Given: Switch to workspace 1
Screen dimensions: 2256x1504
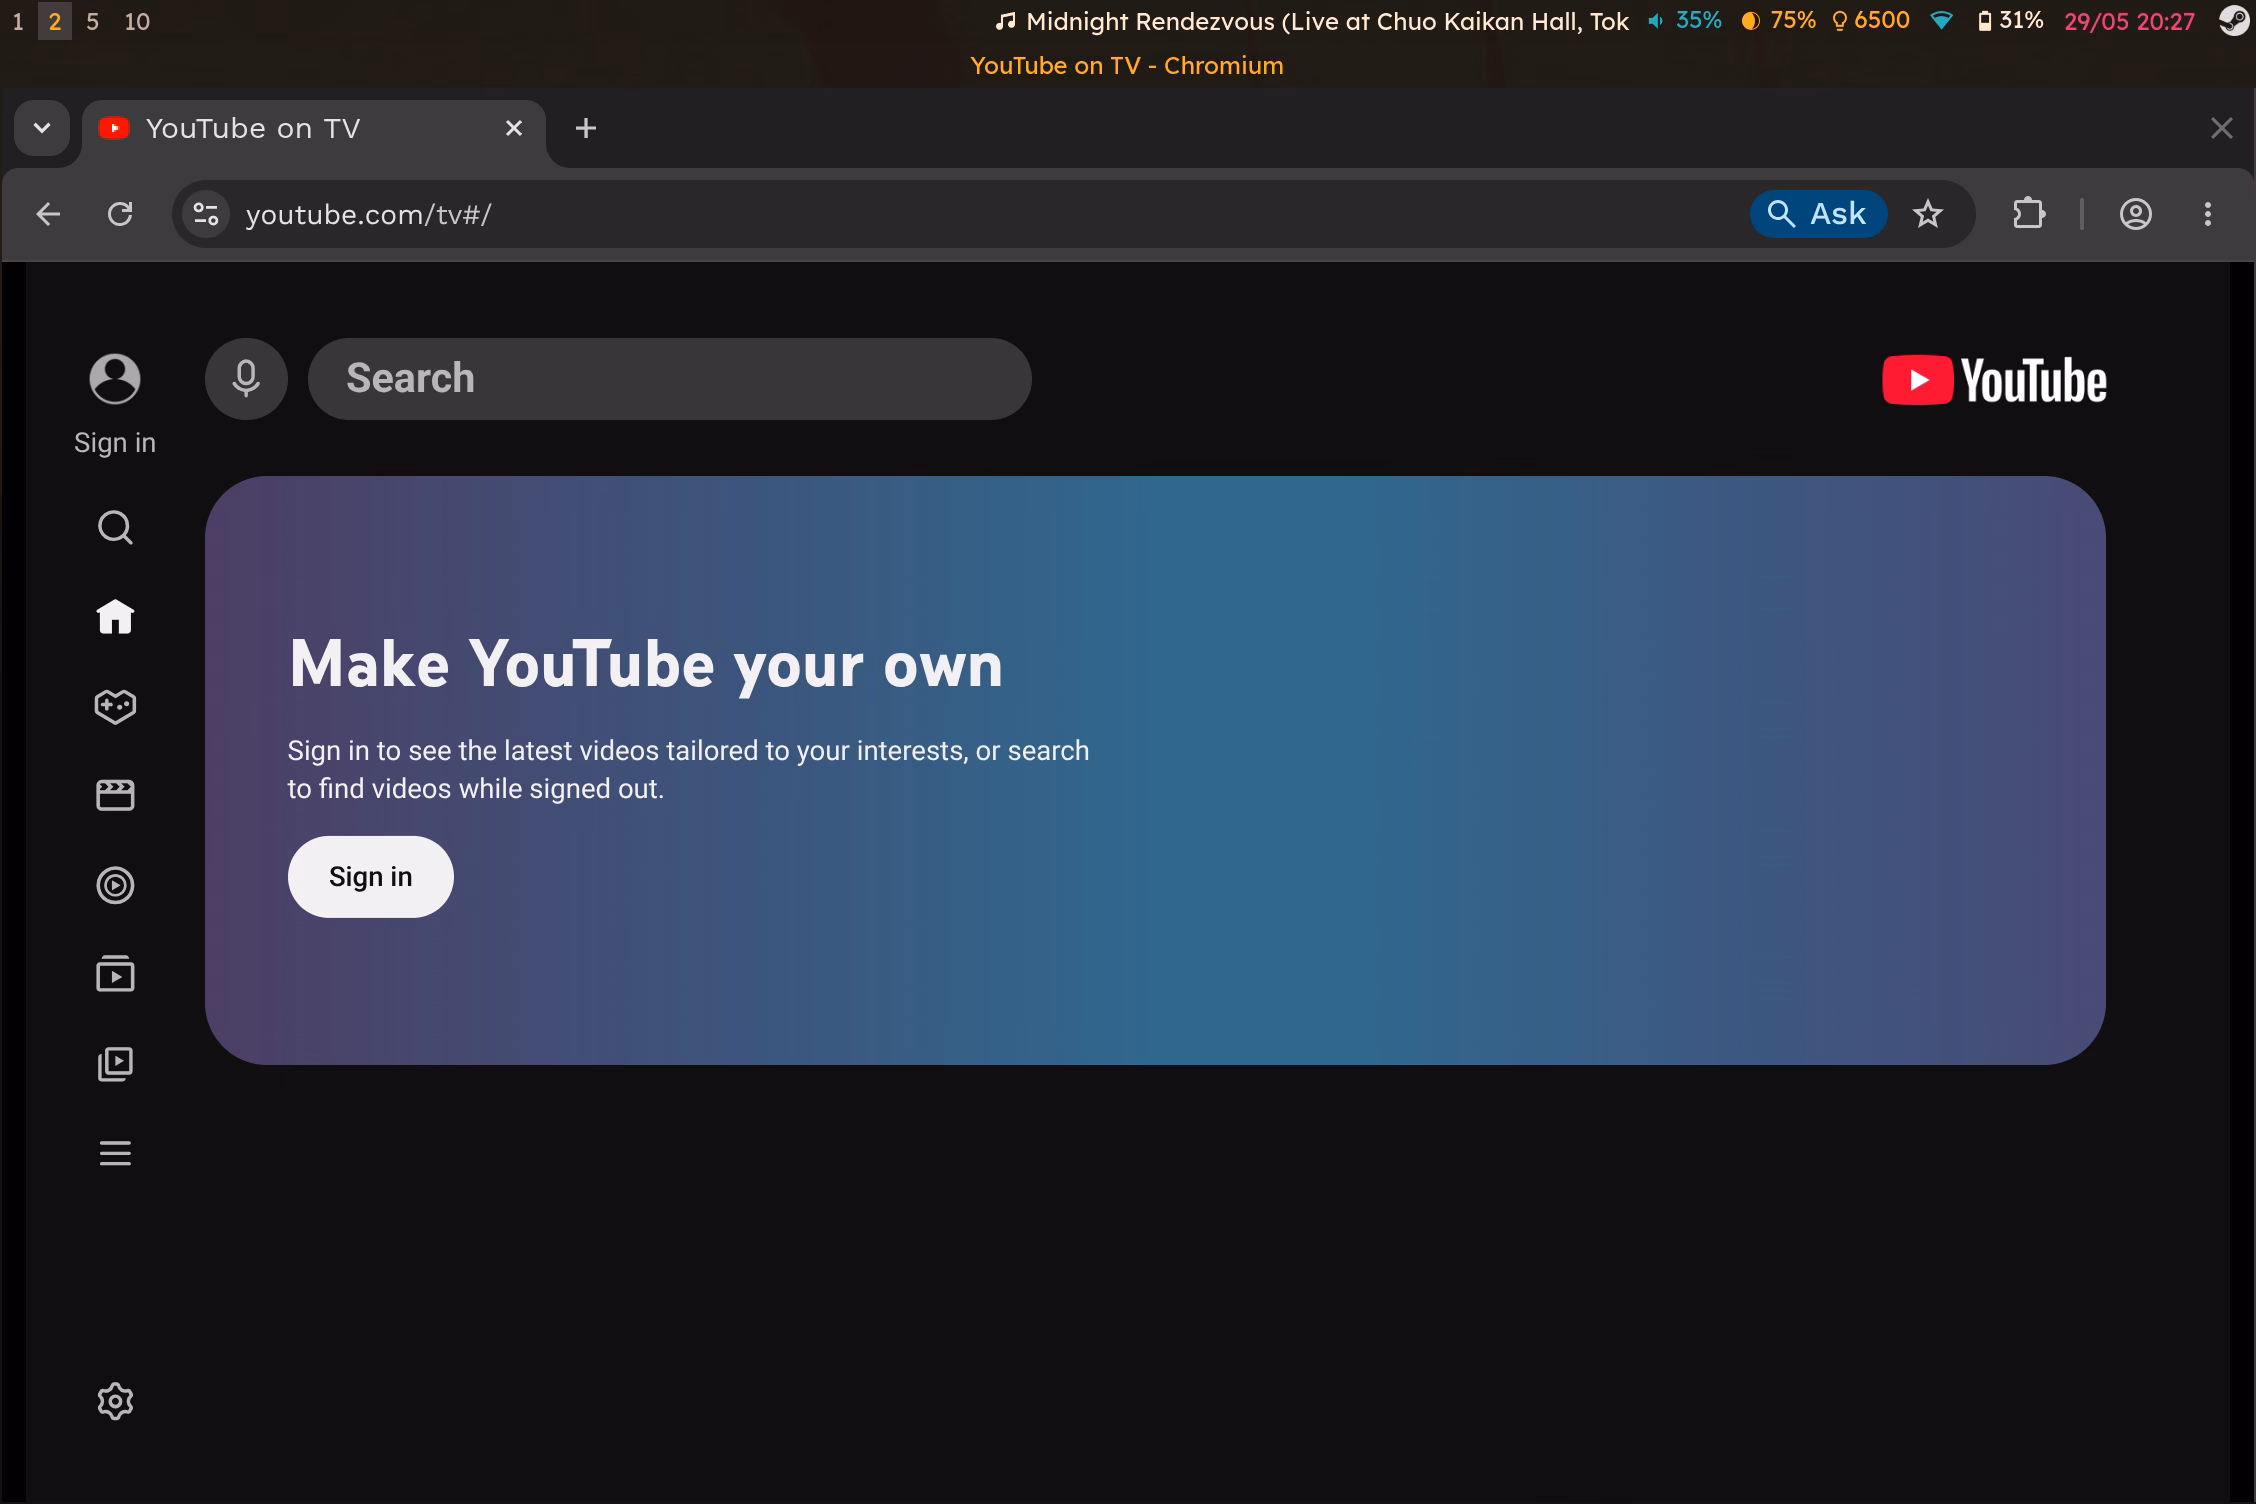Looking at the screenshot, I should [18, 21].
